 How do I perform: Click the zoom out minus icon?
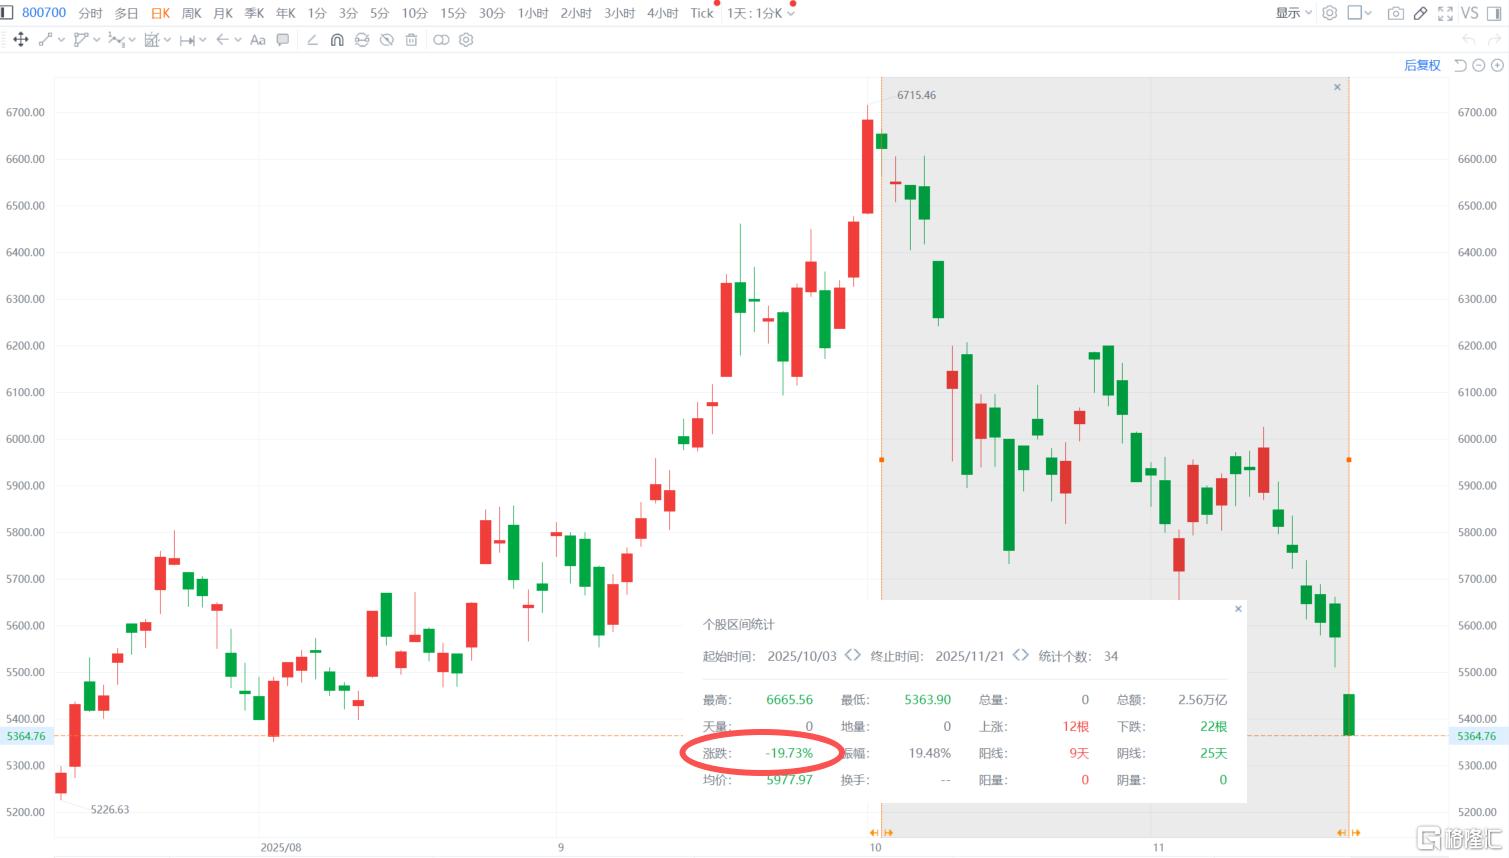pos(1479,65)
